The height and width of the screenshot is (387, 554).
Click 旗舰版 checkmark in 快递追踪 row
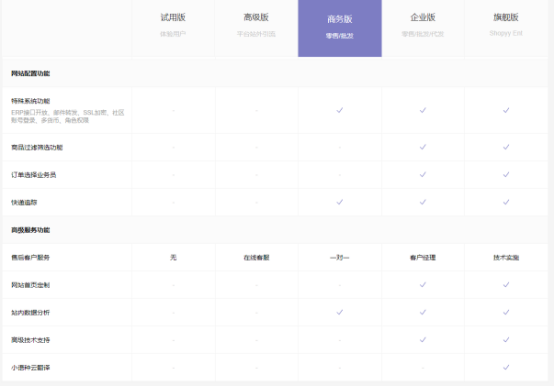click(x=506, y=202)
